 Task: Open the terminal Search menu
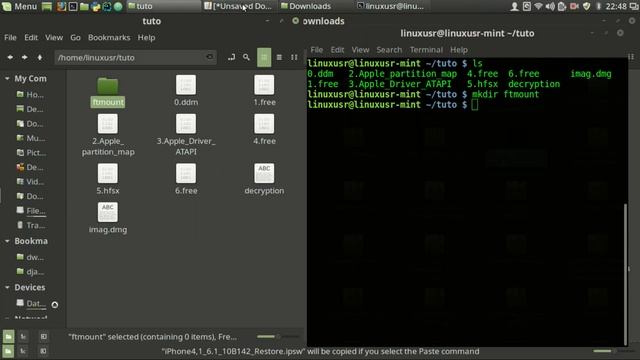389,50
